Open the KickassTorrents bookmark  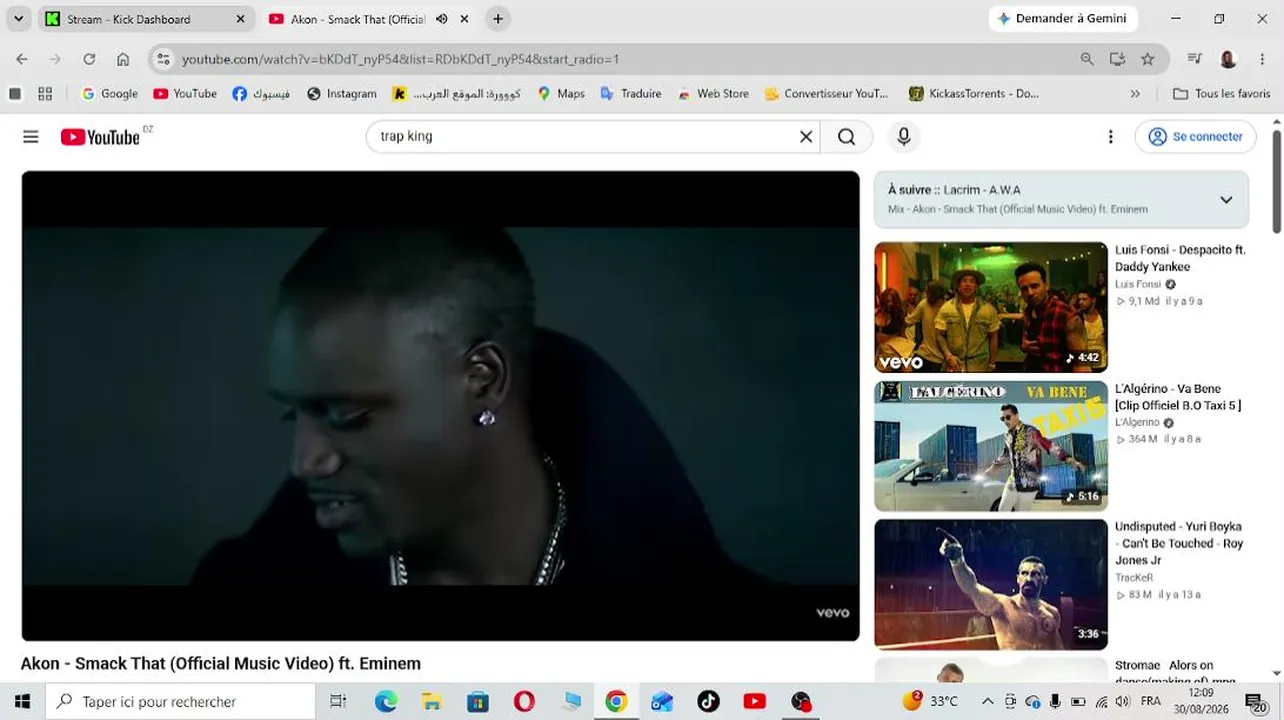pyautogui.click(x=974, y=94)
